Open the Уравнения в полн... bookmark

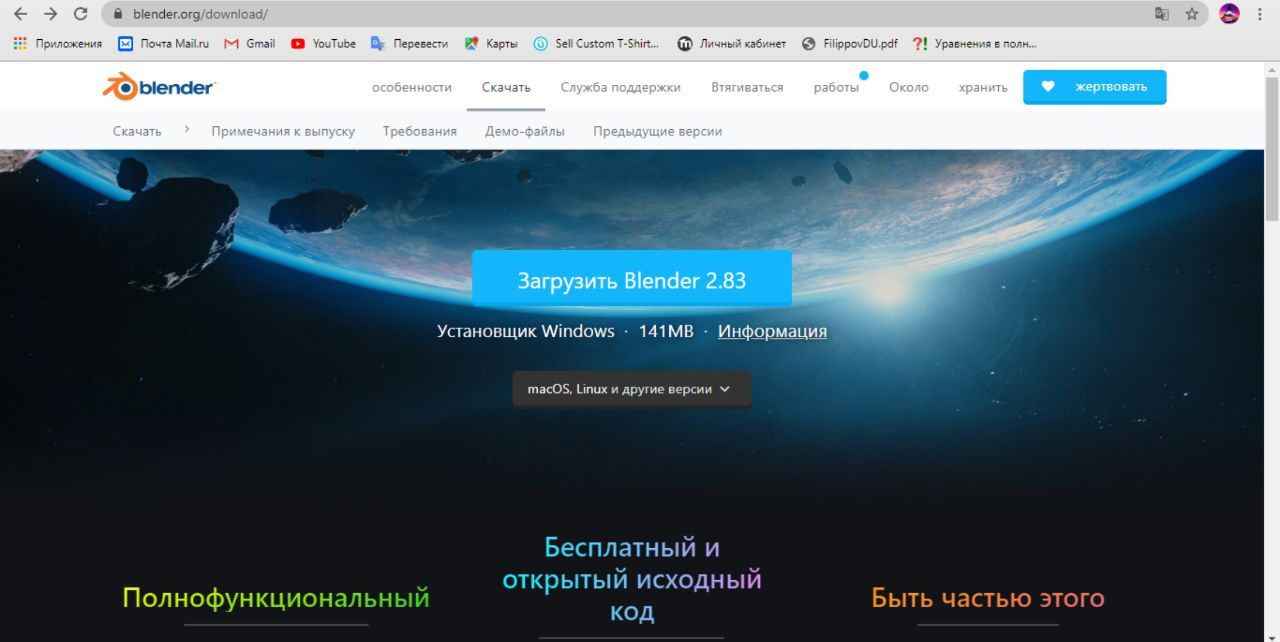tap(975, 43)
